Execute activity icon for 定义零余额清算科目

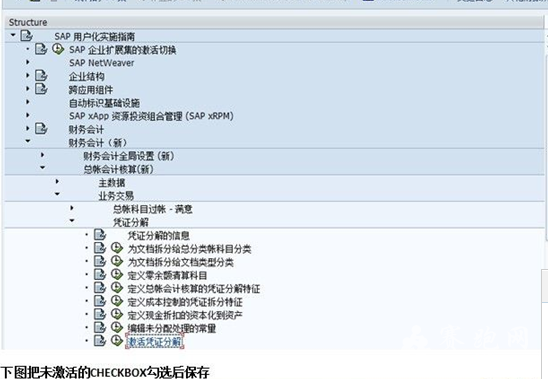click(117, 274)
